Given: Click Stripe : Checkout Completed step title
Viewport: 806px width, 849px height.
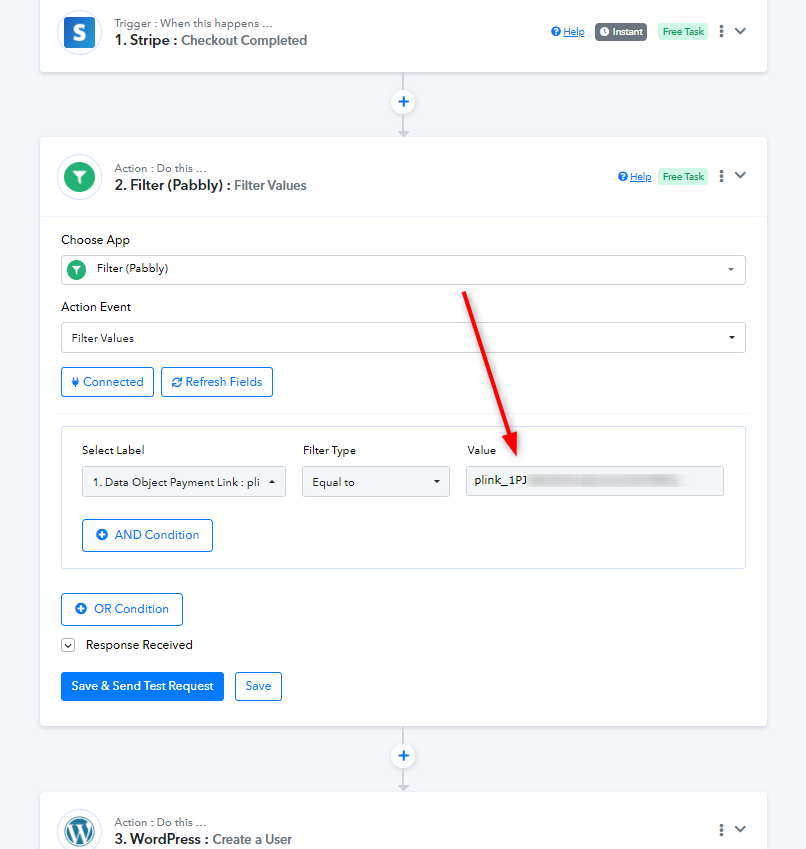Looking at the screenshot, I should 211,41.
